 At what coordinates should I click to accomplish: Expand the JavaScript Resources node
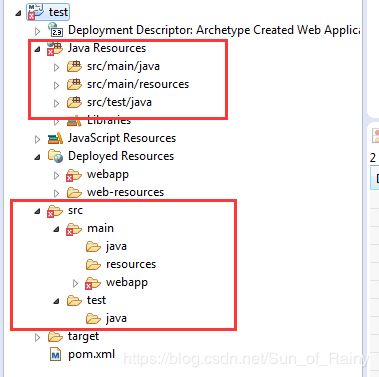coord(37,139)
